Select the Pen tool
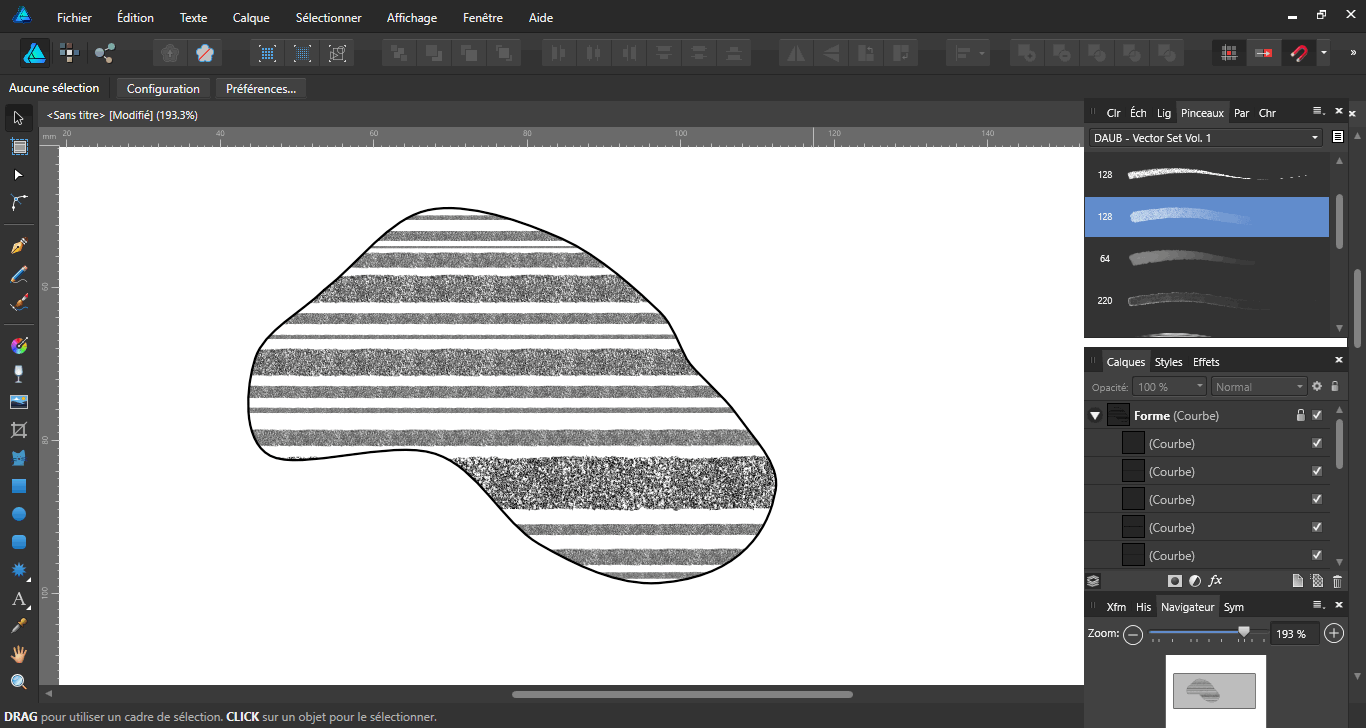1366x728 pixels. (x=18, y=246)
